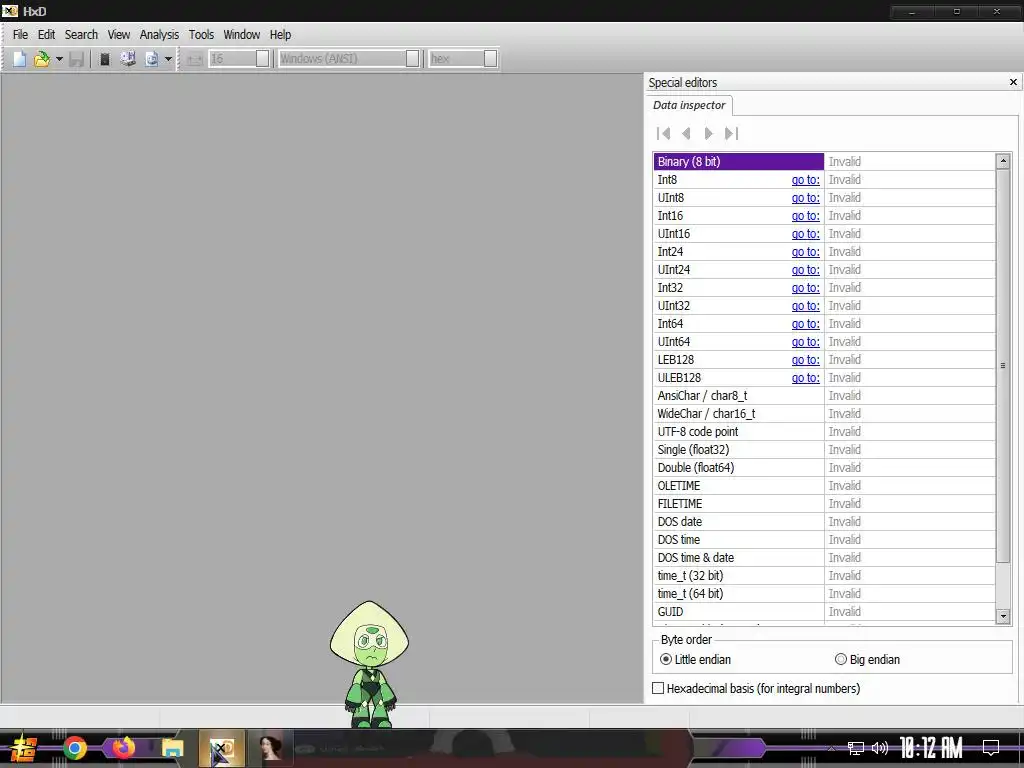The width and height of the screenshot is (1024, 768).
Task: Click the UInt32 go to link
Action: 805,306
